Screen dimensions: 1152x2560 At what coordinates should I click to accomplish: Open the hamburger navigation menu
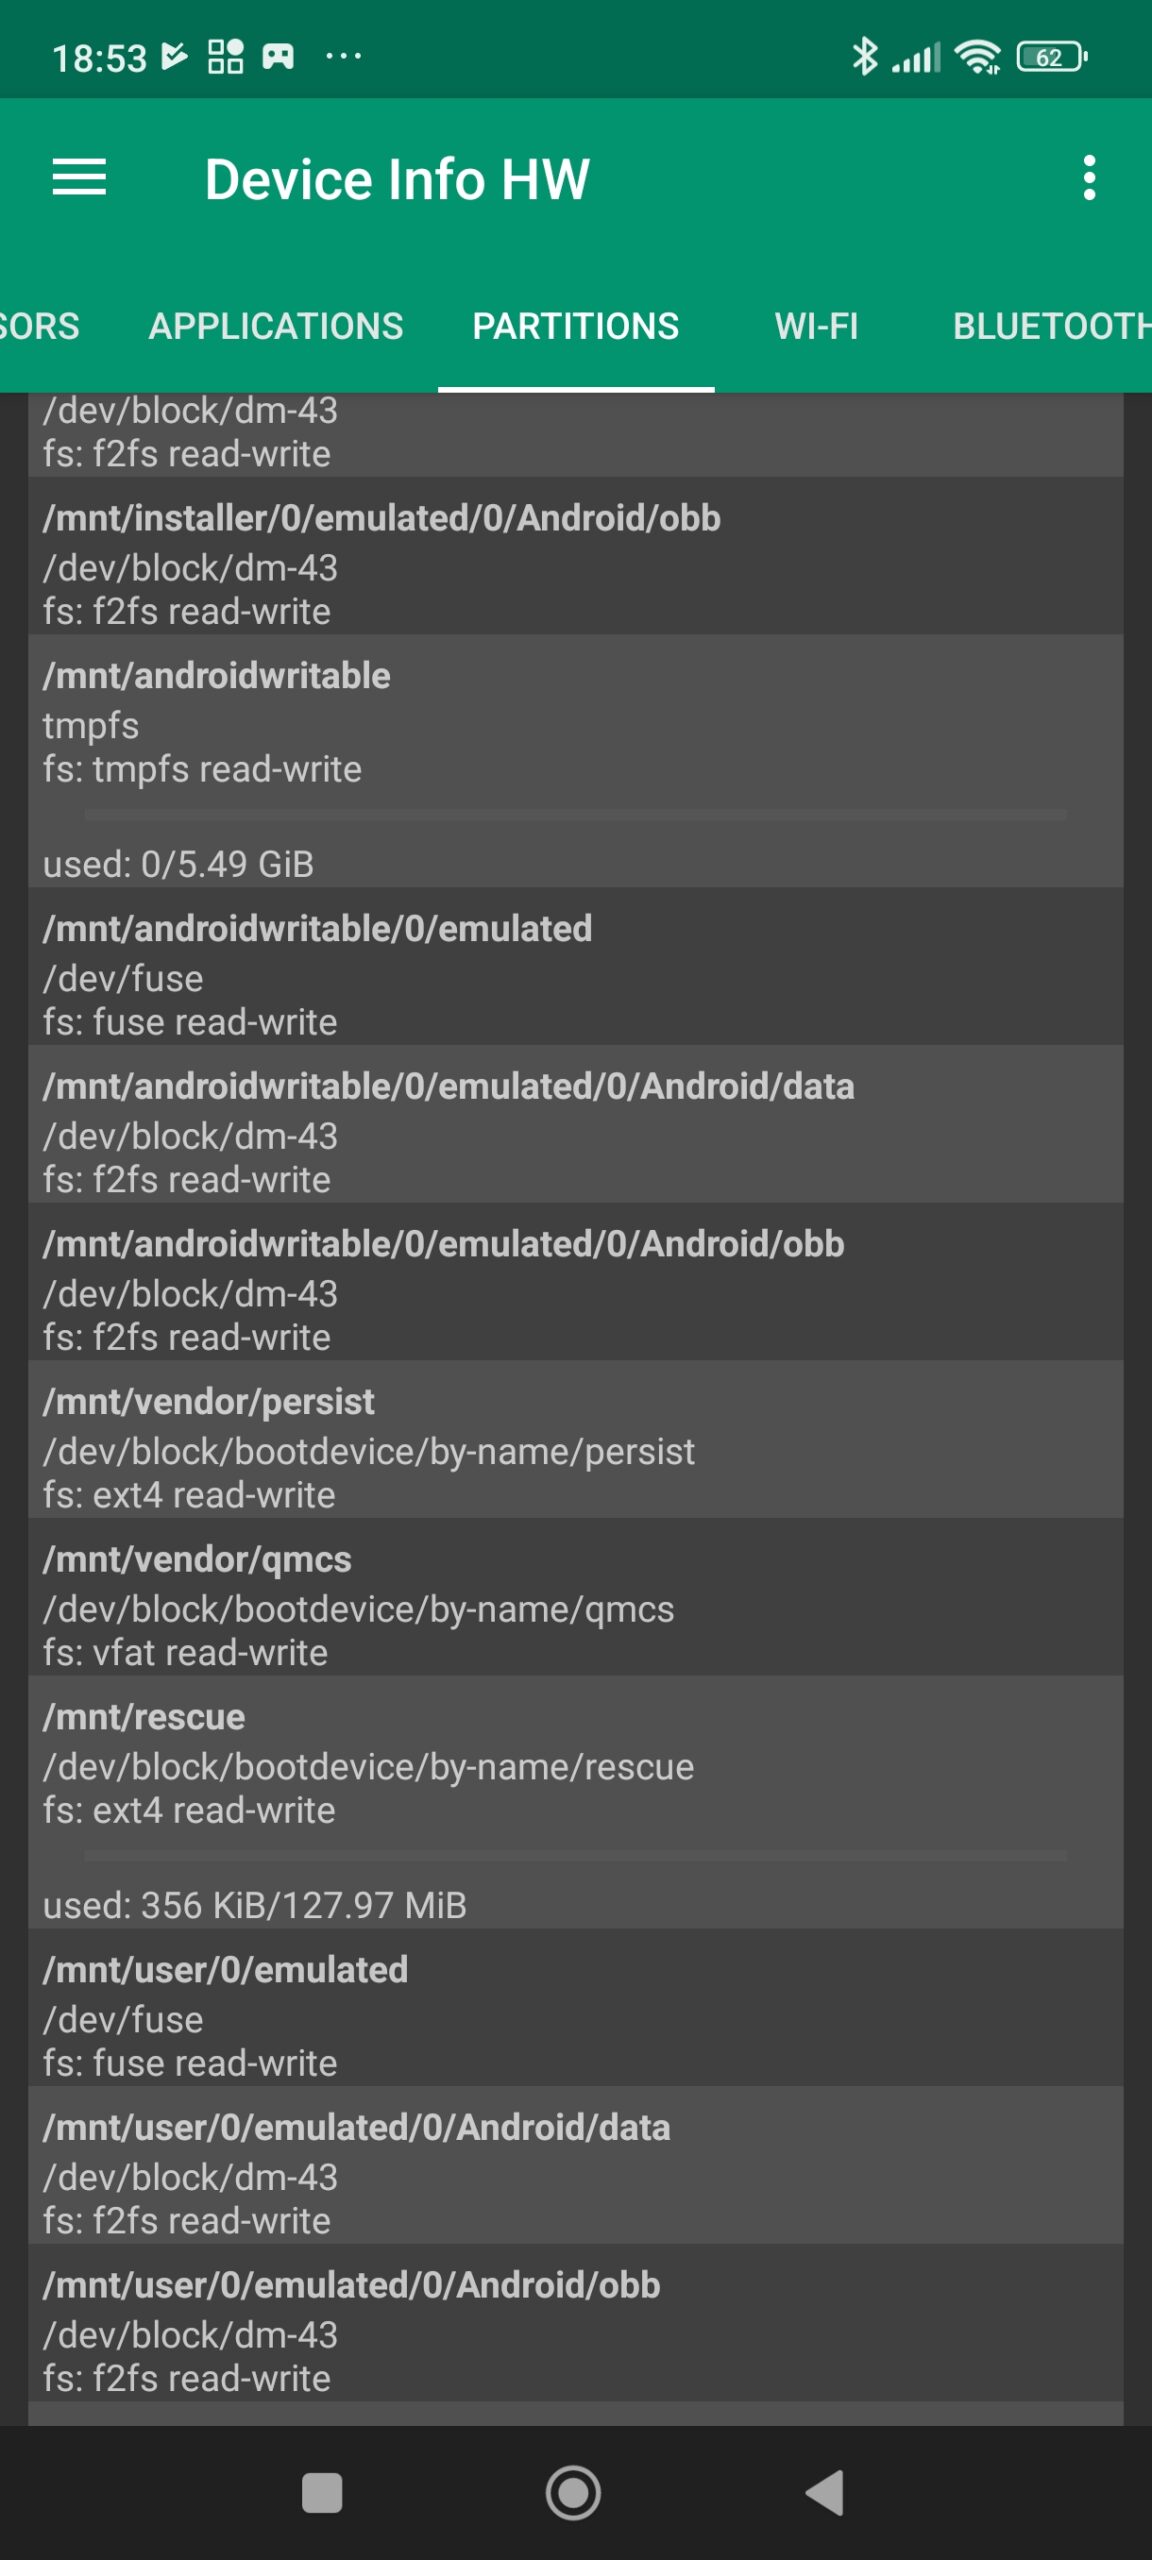pyautogui.click(x=79, y=178)
